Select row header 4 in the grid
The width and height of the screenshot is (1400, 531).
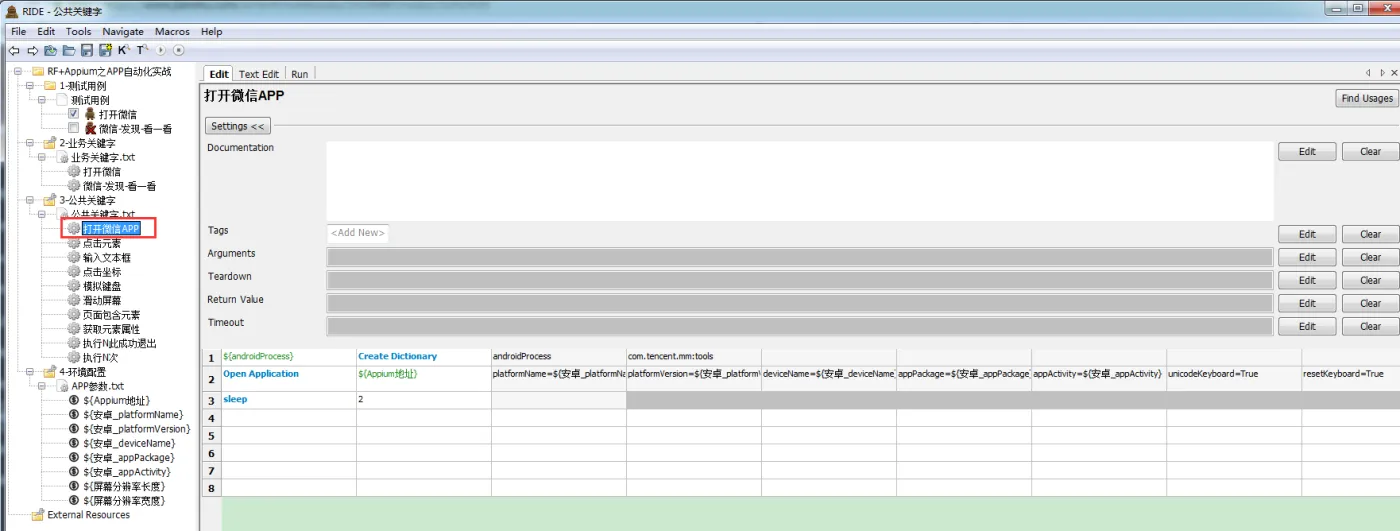(211, 418)
